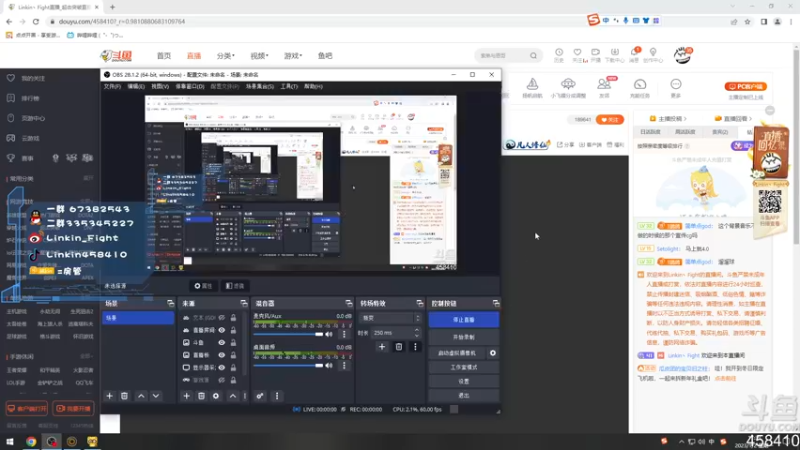Image resolution: width=800 pixels, height=450 pixels.
Task: Pop out the Controls dock panel
Action: point(495,303)
